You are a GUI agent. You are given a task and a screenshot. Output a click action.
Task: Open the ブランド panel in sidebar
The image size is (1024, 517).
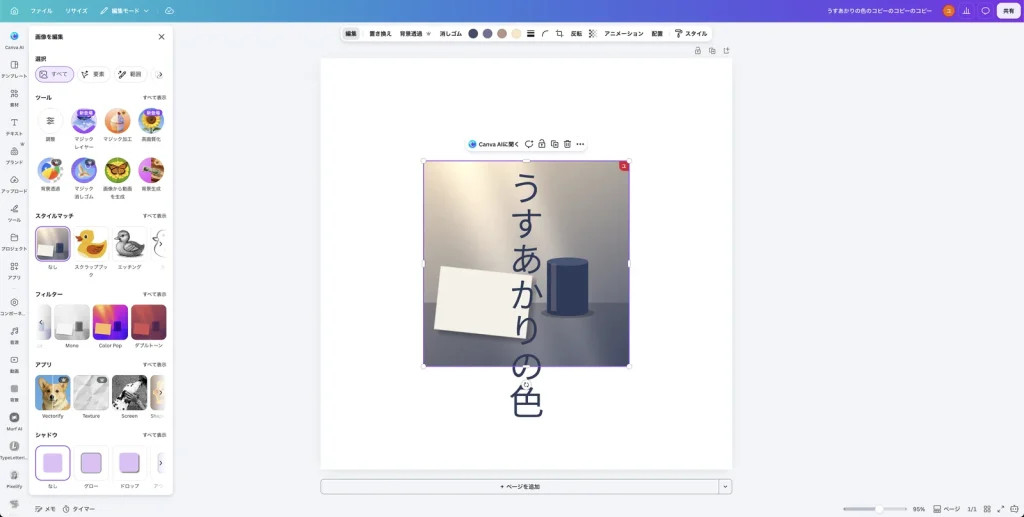(x=14, y=155)
